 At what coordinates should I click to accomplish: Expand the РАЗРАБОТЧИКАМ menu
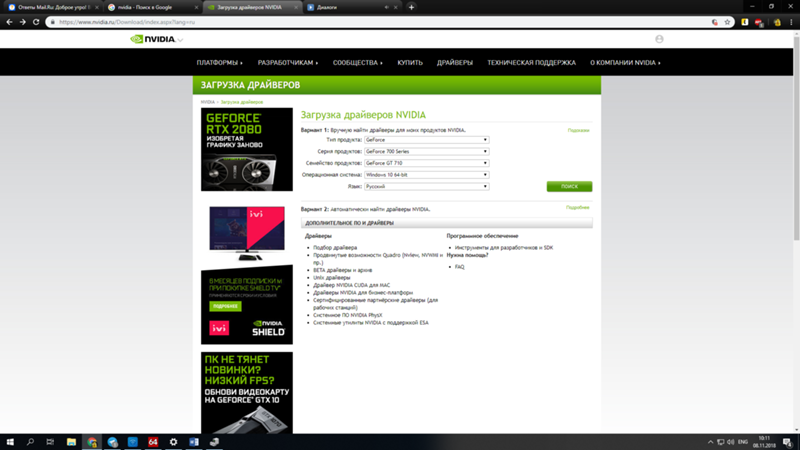pos(288,63)
